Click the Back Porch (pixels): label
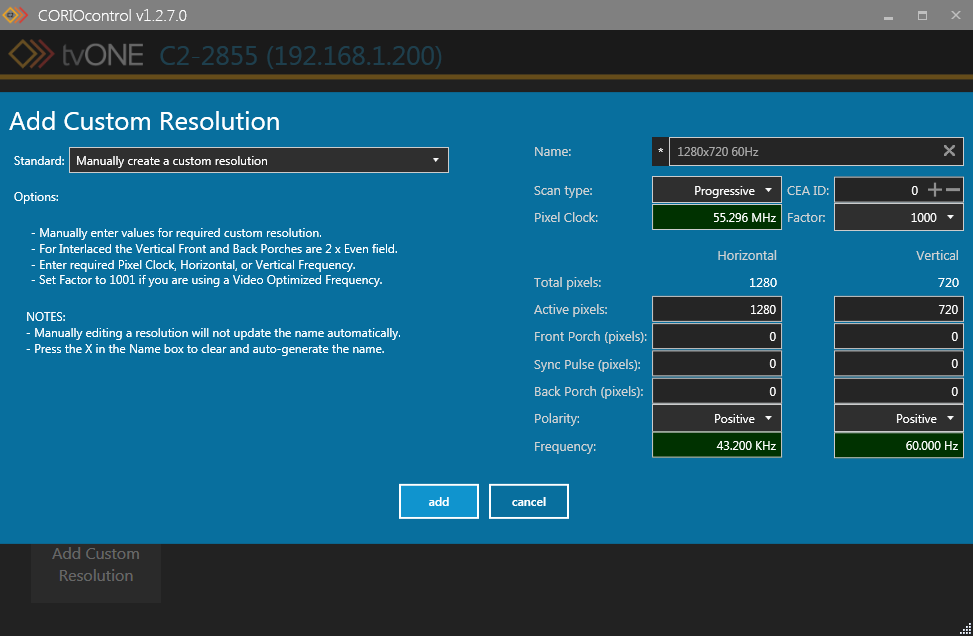Image resolution: width=973 pixels, height=636 pixels. pyautogui.click(x=588, y=392)
